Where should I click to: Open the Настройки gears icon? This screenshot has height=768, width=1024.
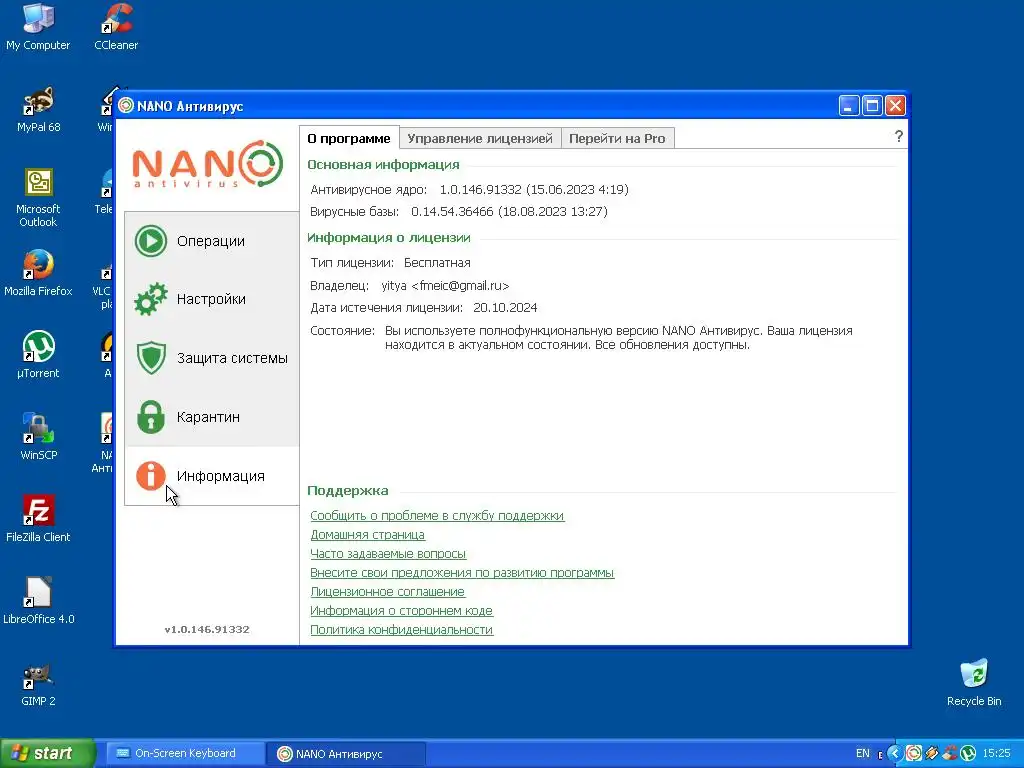(x=151, y=299)
